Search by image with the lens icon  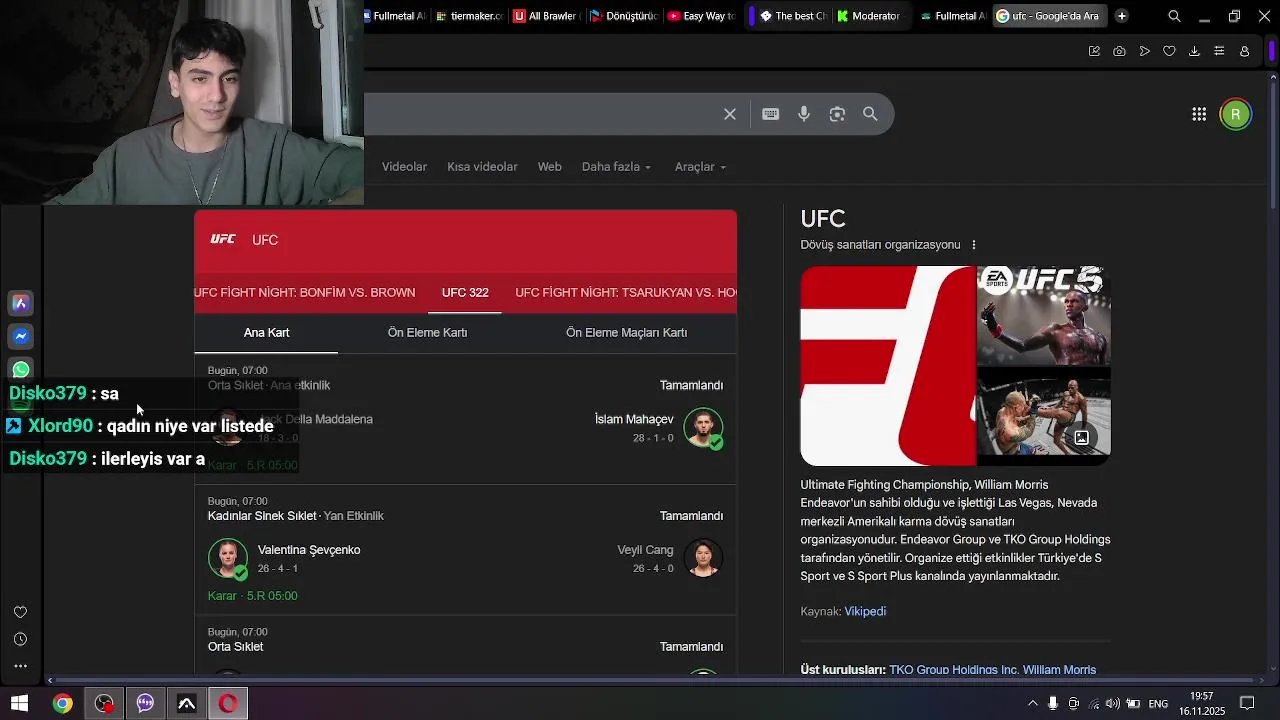coord(837,114)
